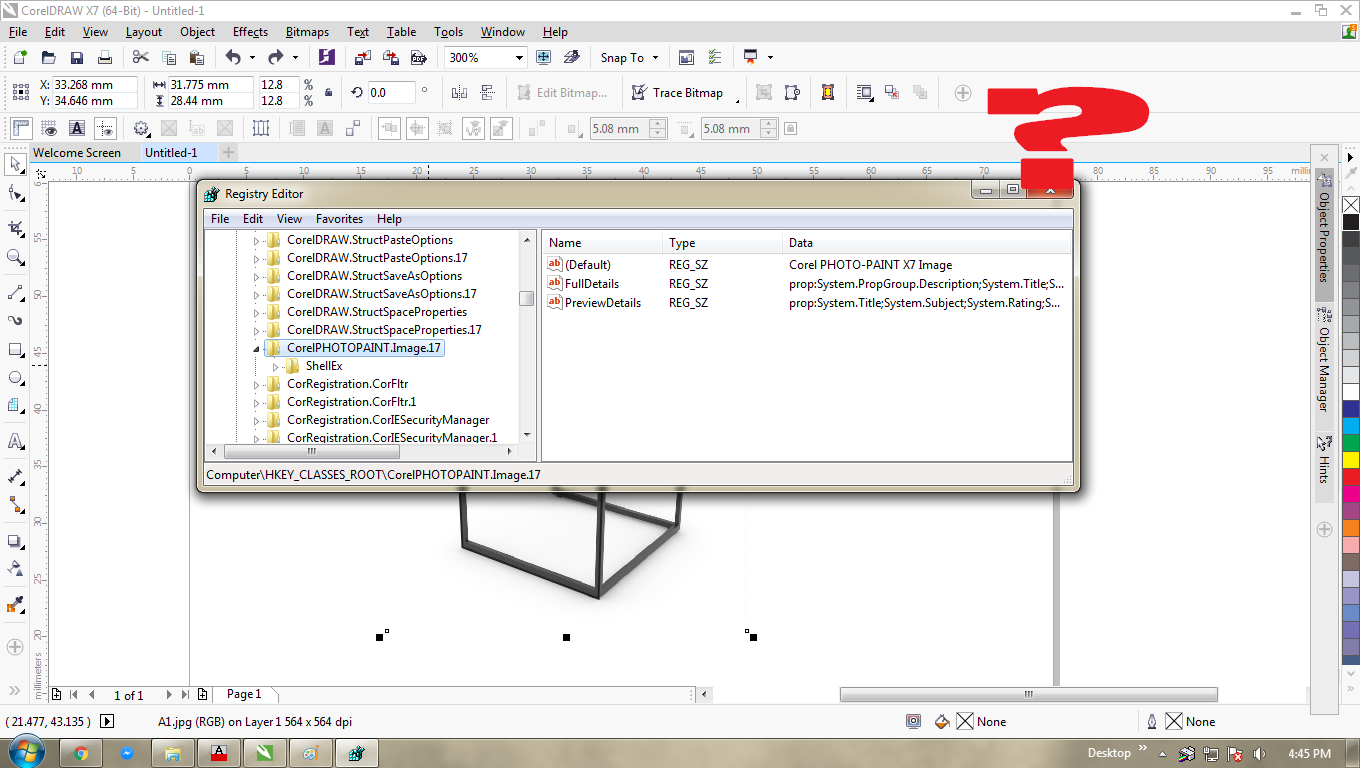
Task: Open the Bitmaps menu
Action: tap(307, 32)
